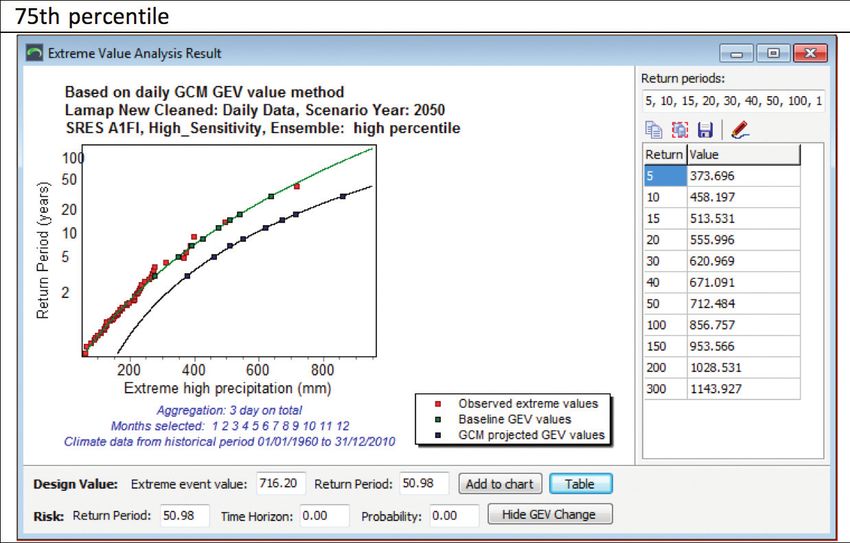Select the value 1028.531 cell

tap(744, 367)
